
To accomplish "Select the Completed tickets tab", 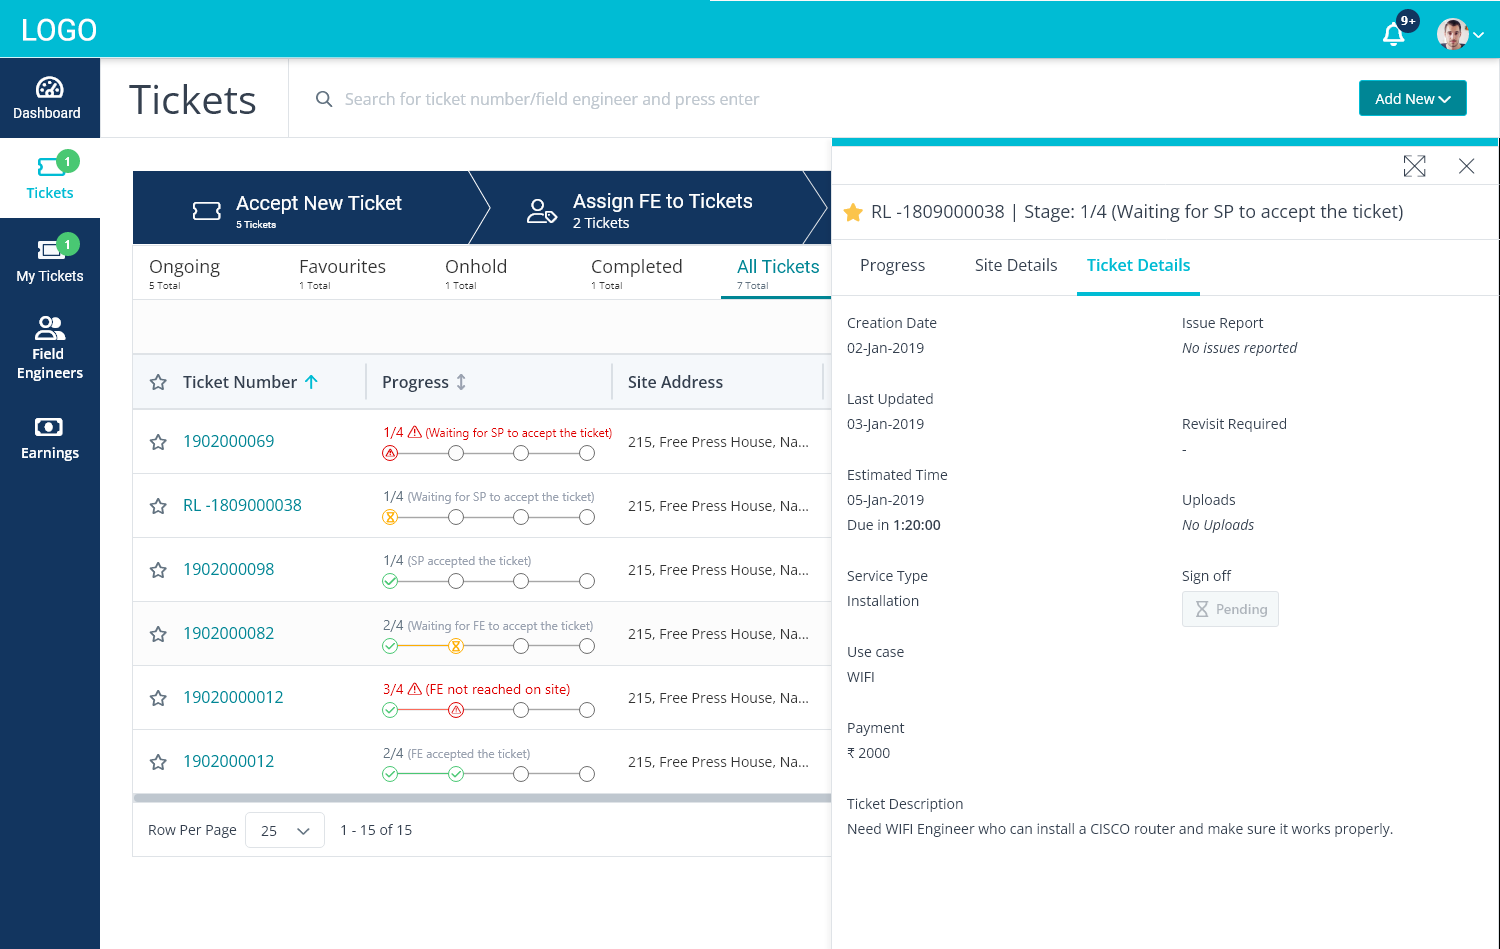I will pos(636,272).
